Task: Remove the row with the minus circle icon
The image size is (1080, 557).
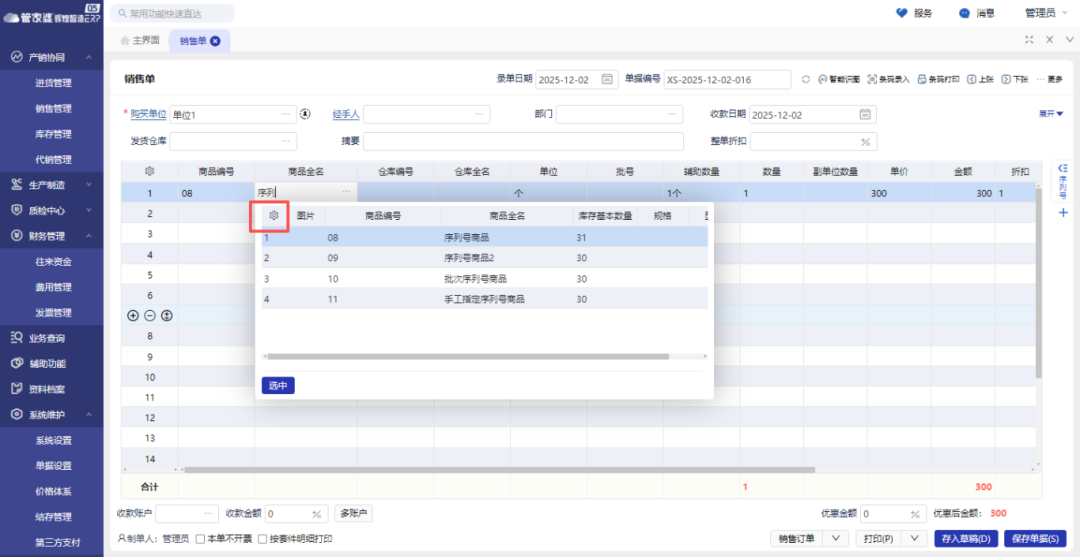Action: (x=150, y=315)
